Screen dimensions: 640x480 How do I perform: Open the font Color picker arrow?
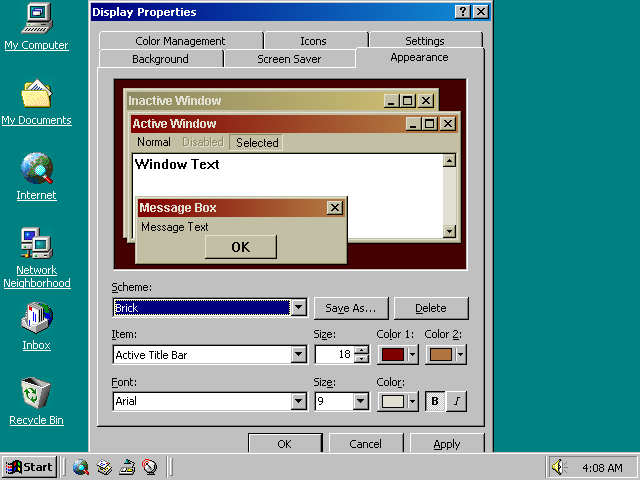click(x=412, y=402)
